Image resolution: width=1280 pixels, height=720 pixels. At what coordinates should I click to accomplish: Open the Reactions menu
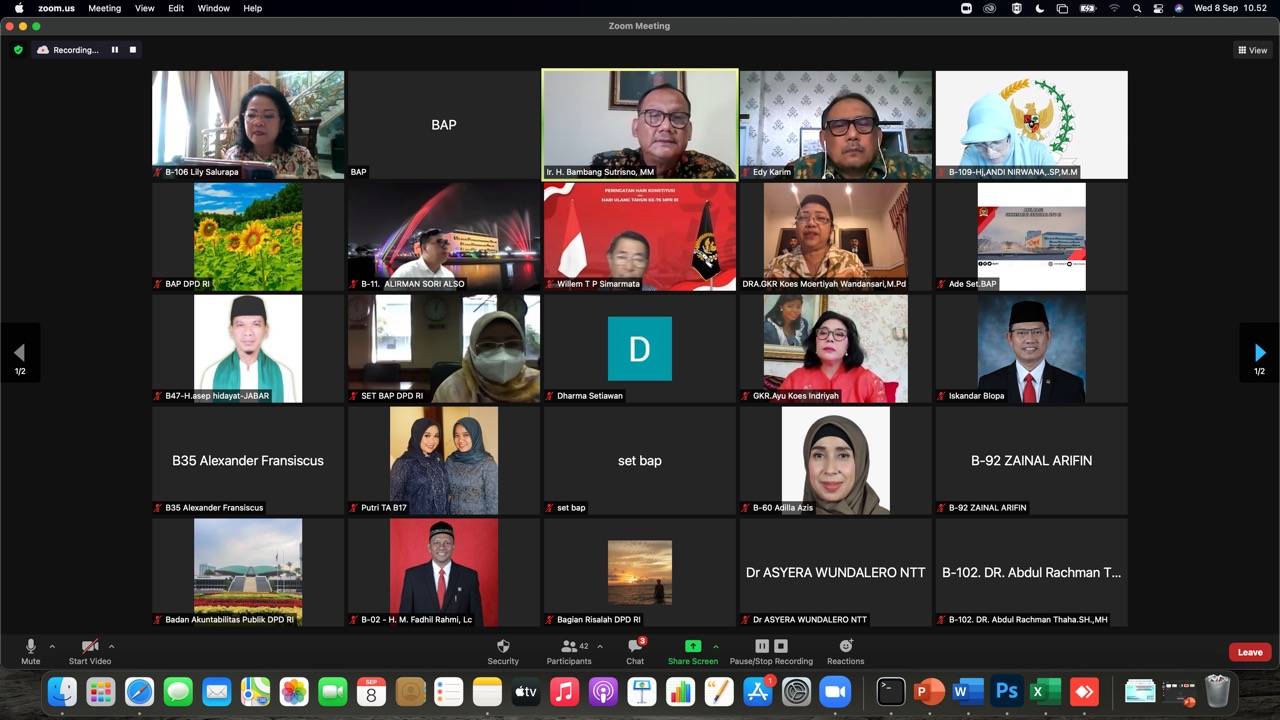pyautogui.click(x=845, y=647)
